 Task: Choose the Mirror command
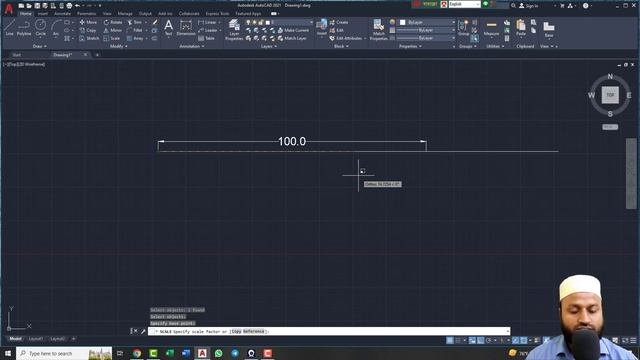(x=112, y=30)
